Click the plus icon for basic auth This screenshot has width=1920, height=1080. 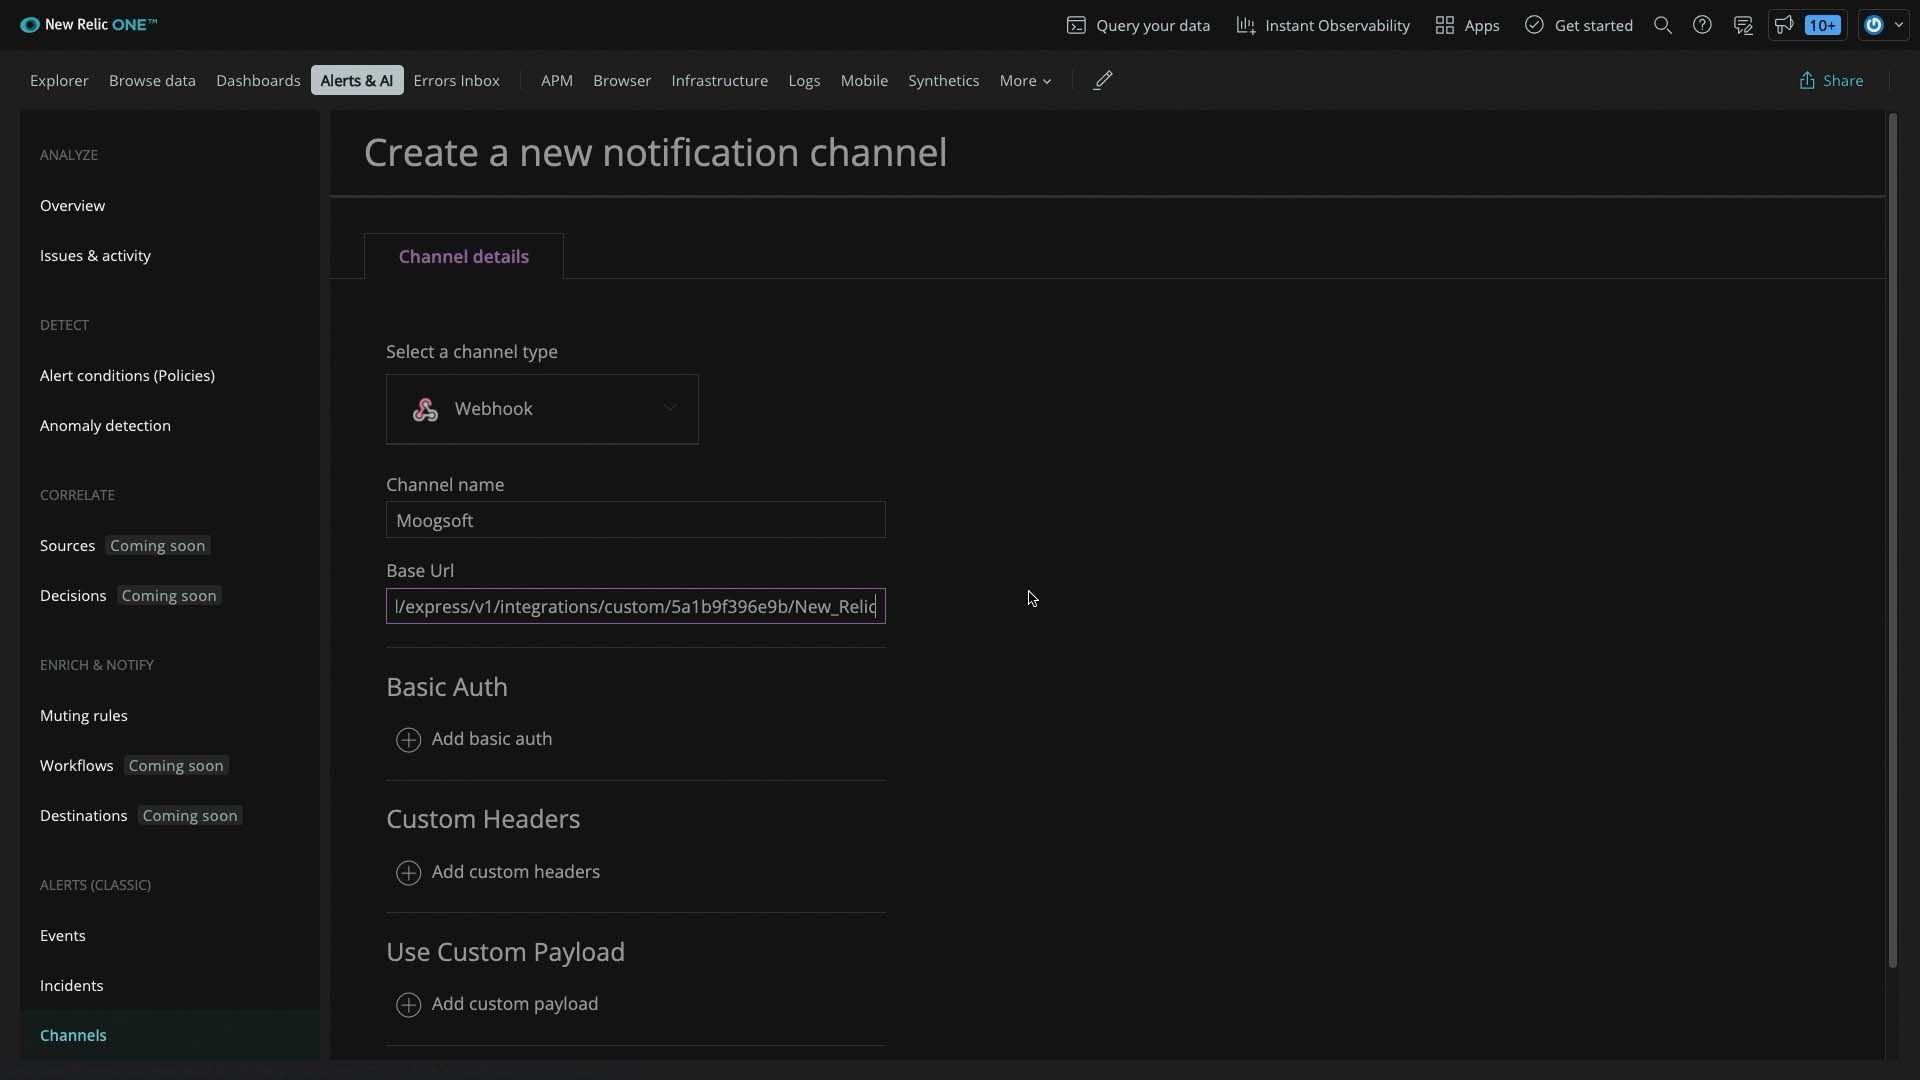pyautogui.click(x=408, y=739)
